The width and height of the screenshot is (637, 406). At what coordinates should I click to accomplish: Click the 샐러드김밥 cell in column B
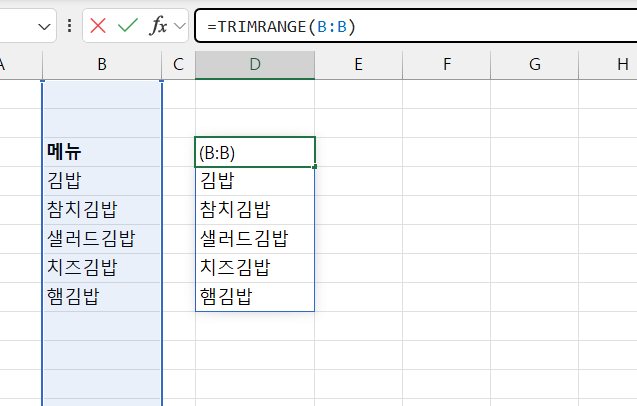point(102,239)
